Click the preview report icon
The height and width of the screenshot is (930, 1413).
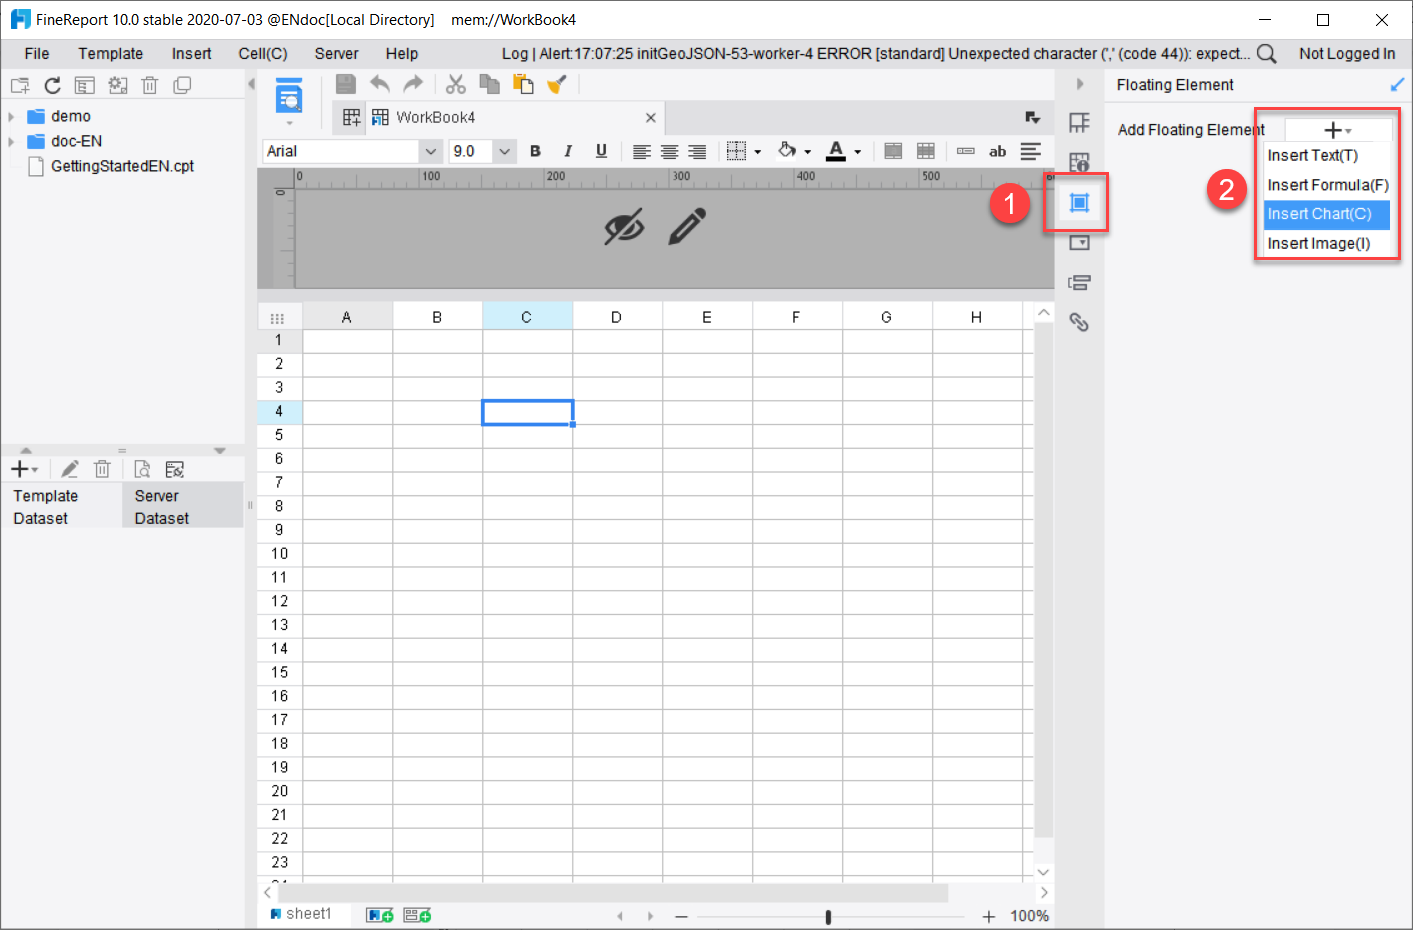click(x=289, y=97)
